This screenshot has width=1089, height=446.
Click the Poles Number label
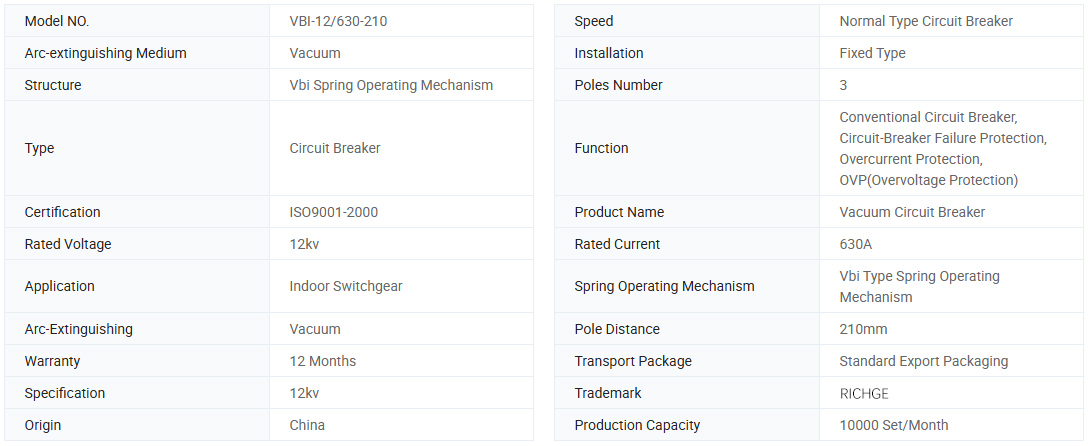click(618, 85)
